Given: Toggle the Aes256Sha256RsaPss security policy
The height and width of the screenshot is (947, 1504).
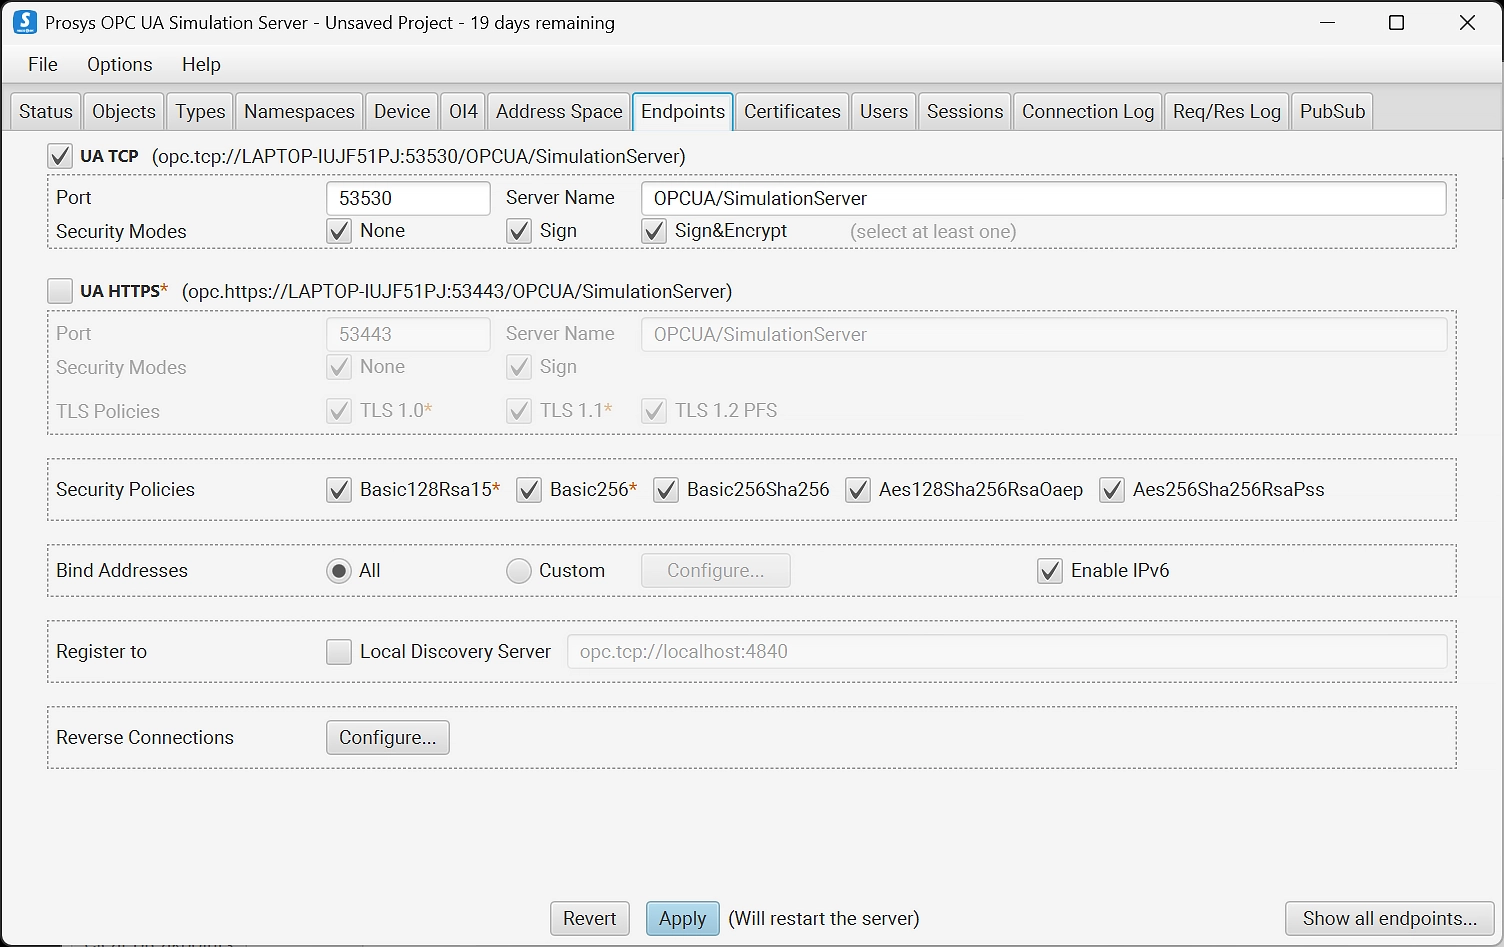Looking at the screenshot, I should coord(1111,490).
